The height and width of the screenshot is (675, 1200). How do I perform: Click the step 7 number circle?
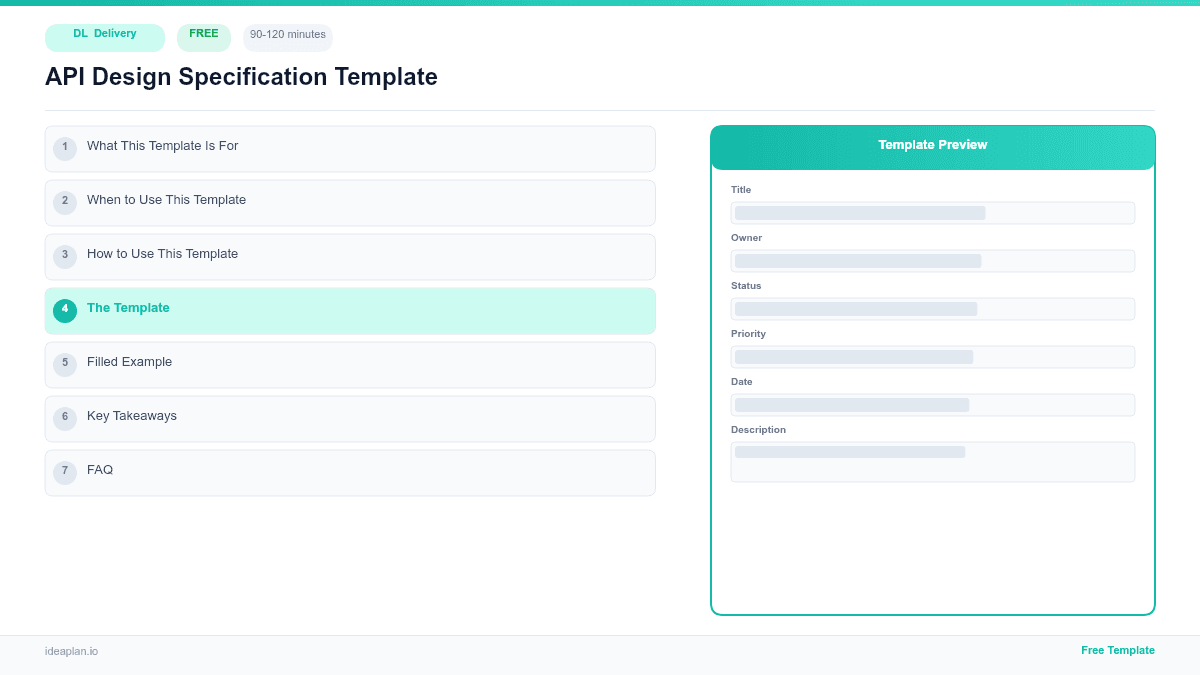tap(65, 471)
